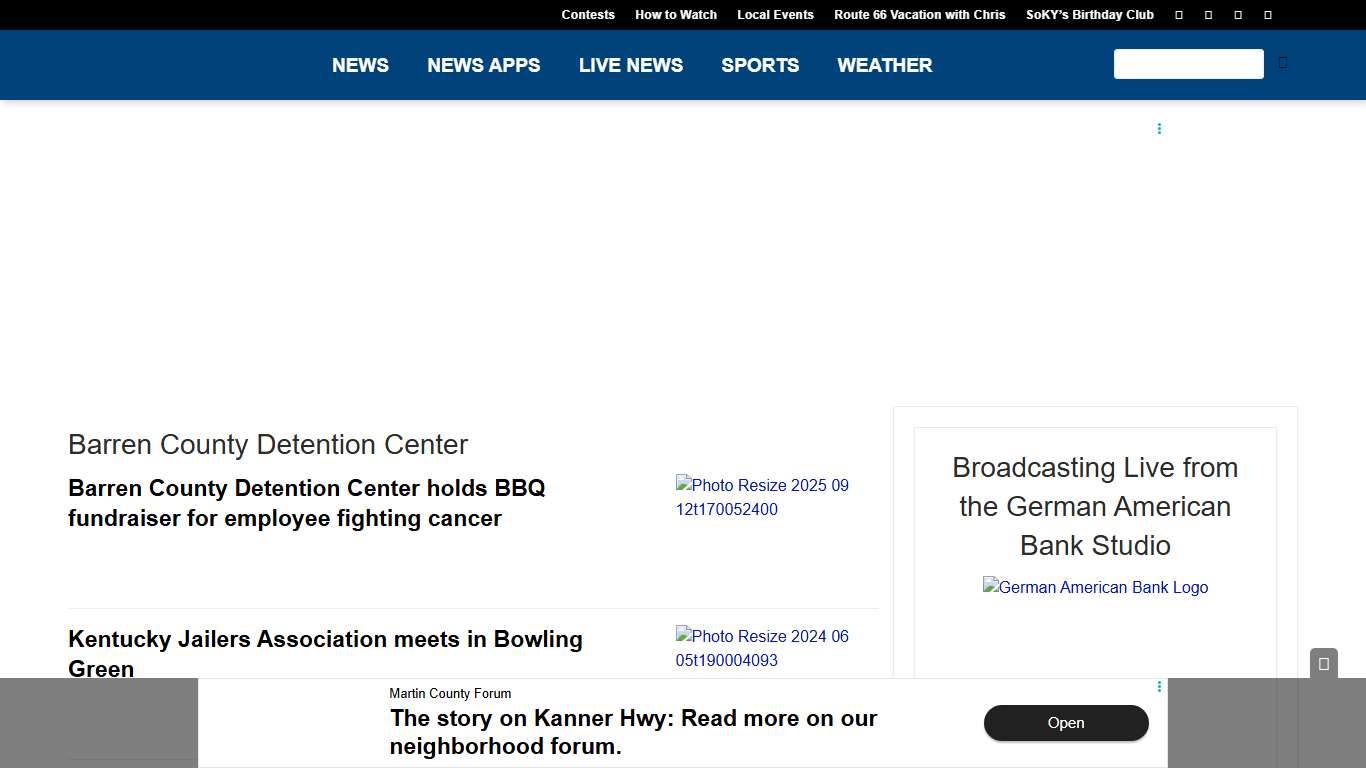Screen dimensions: 1366x768
Task: Click the German American Bank Logo image
Action: point(1095,588)
